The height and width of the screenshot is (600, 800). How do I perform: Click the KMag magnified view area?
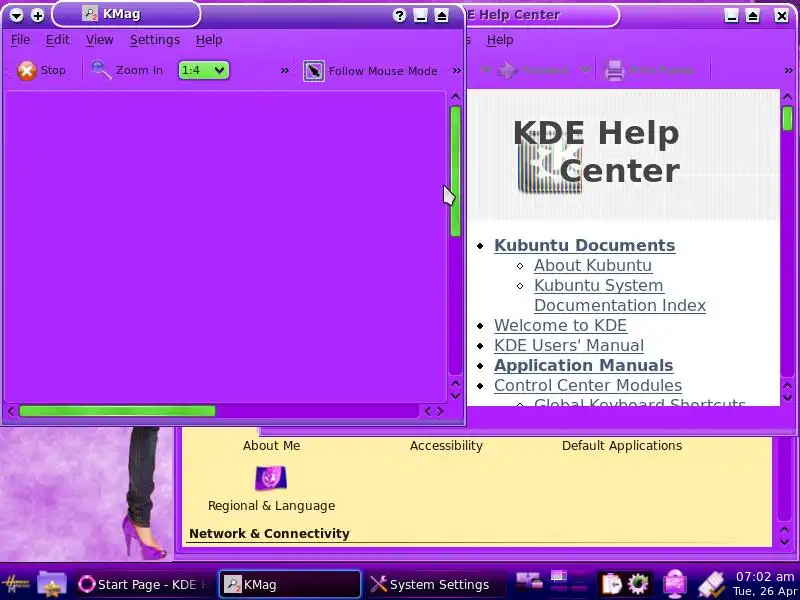(x=225, y=247)
